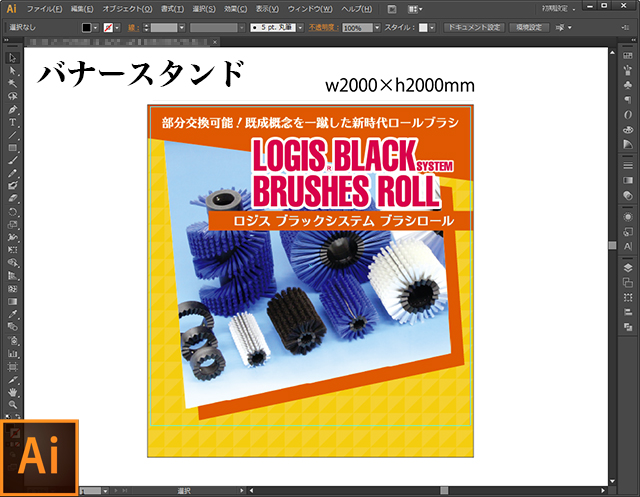Open the Character panel icon
The height and width of the screenshot is (497, 640).
pyautogui.click(x=628, y=246)
